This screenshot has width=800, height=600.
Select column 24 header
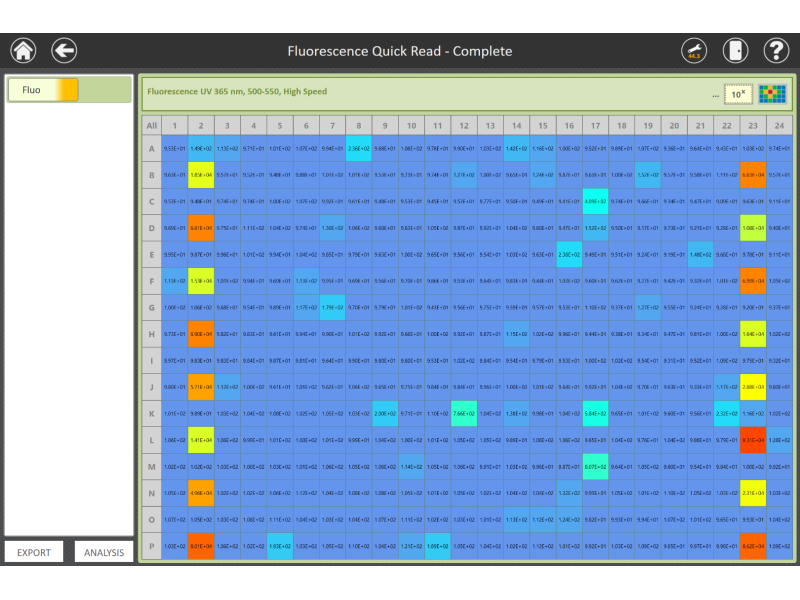point(777,125)
